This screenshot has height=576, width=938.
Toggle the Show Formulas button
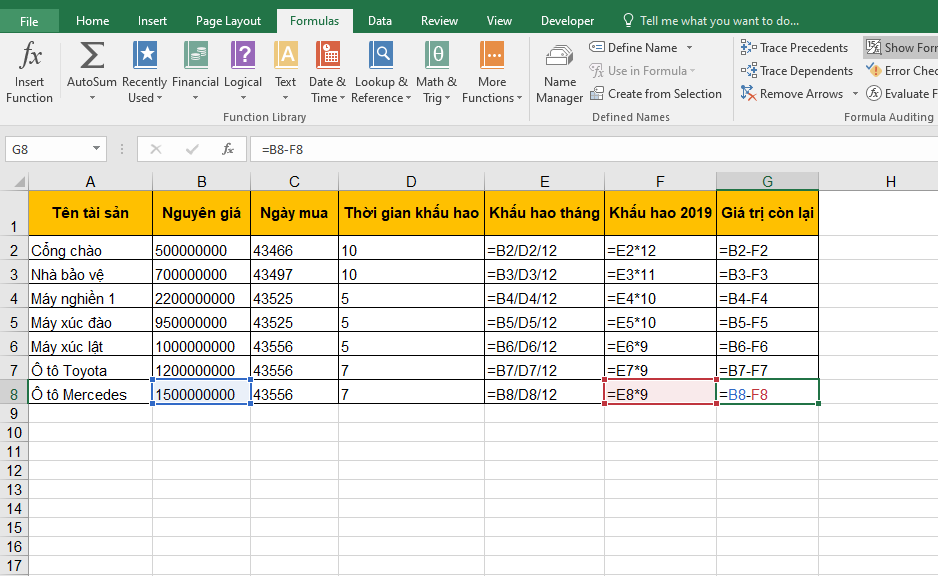tap(900, 47)
